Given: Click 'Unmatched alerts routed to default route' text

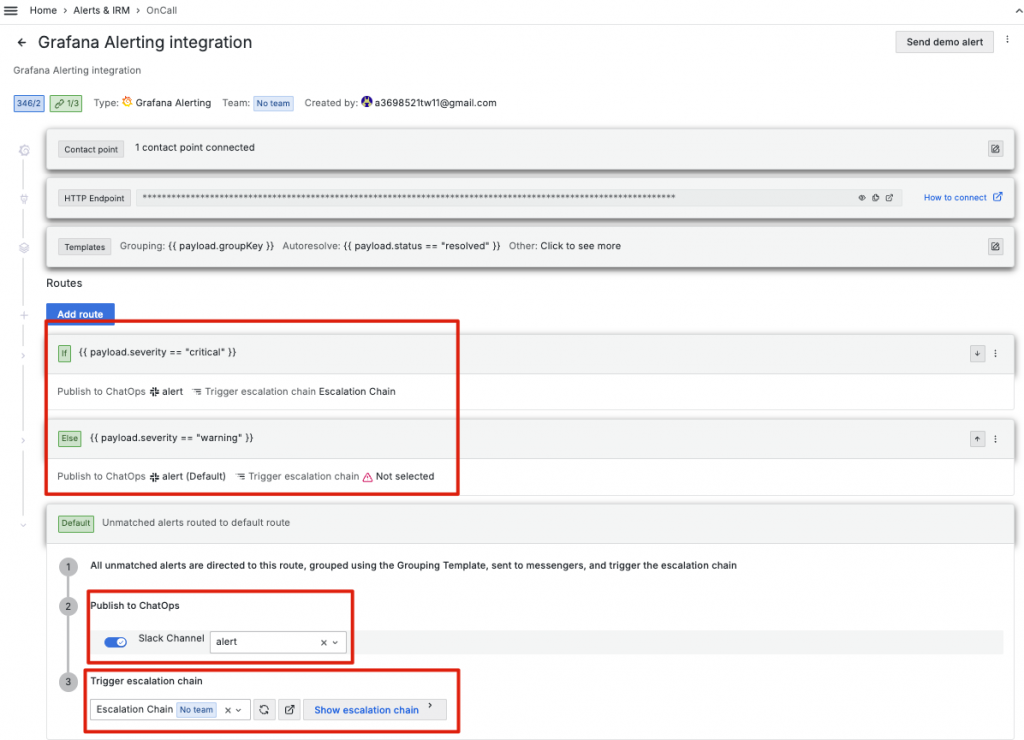Looking at the screenshot, I should [x=196, y=523].
